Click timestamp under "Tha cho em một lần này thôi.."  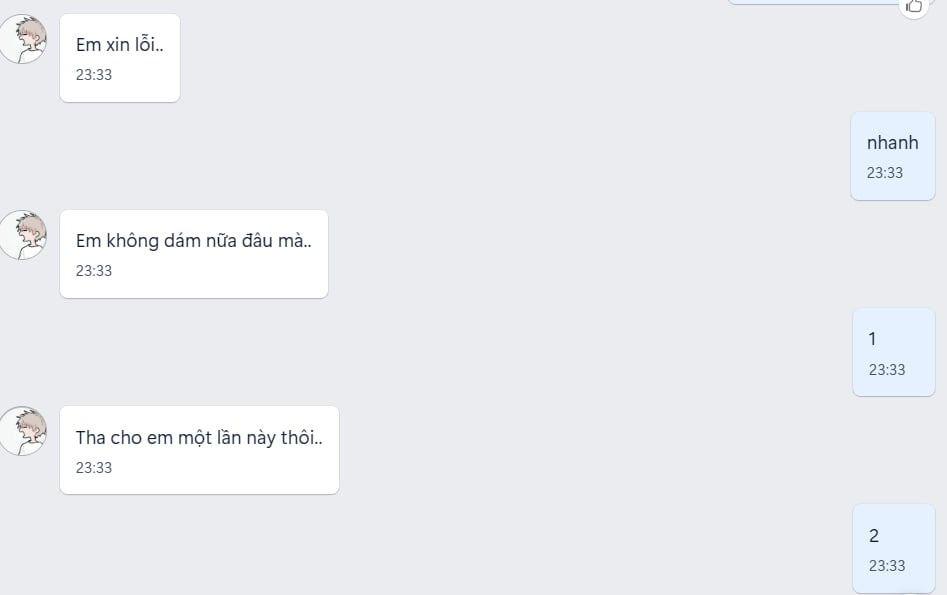(94, 468)
